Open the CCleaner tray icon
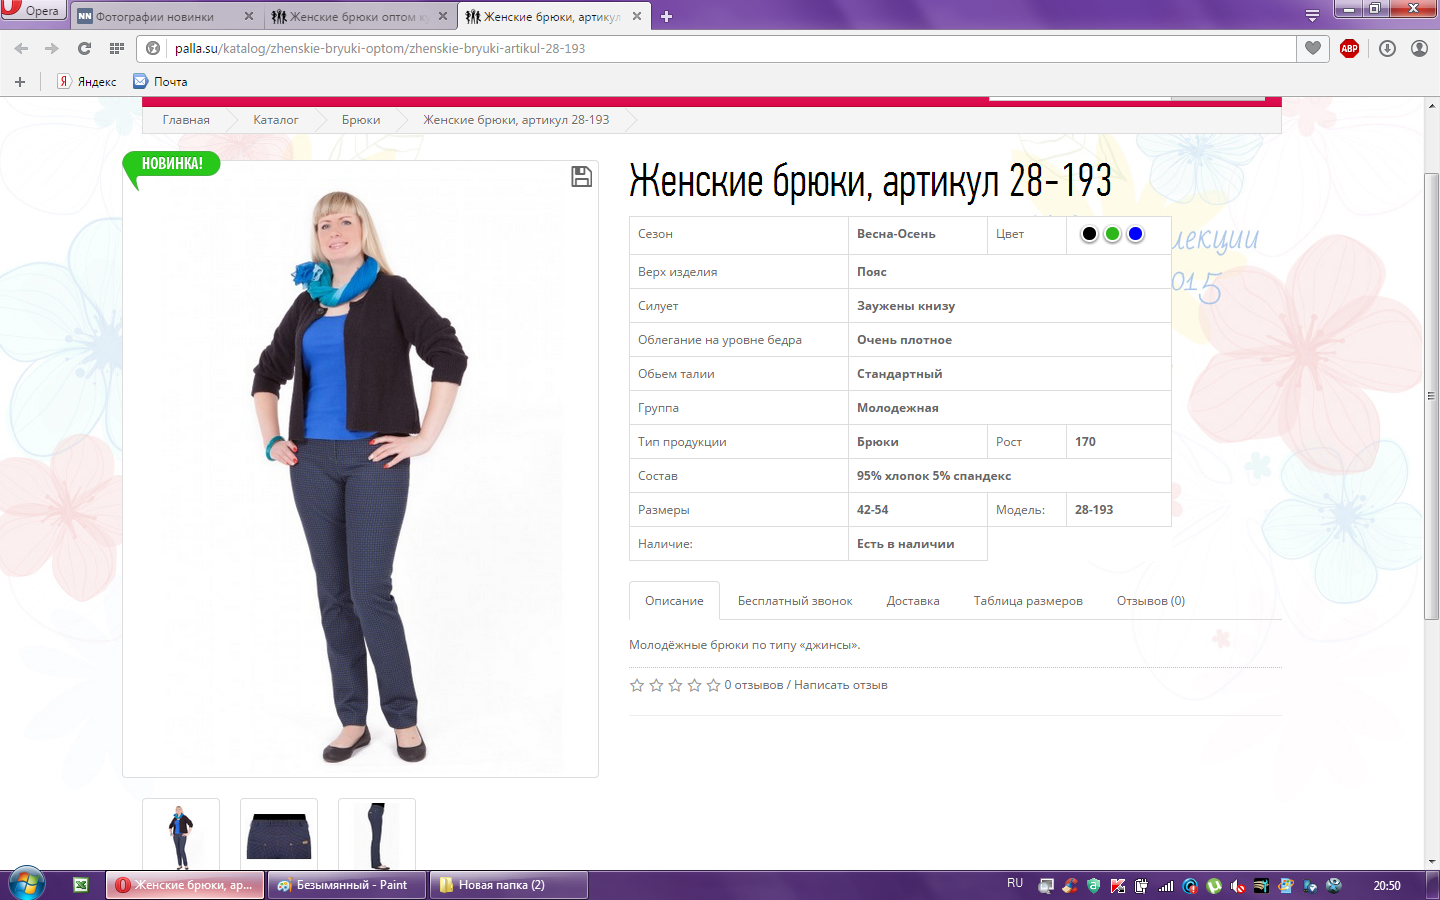The height and width of the screenshot is (900, 1440). click(x=1070, y=886)
